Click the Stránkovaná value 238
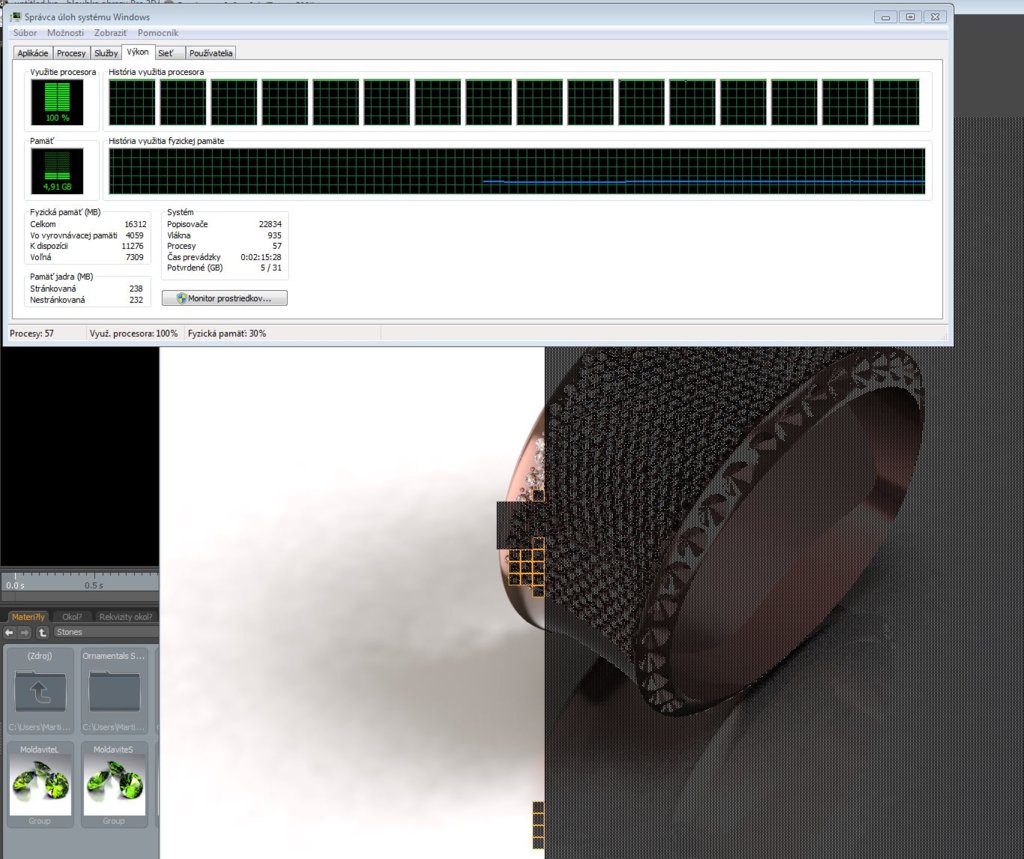Screen dimensions: 1024x859 pyautogui.click(x=136, y=289)
